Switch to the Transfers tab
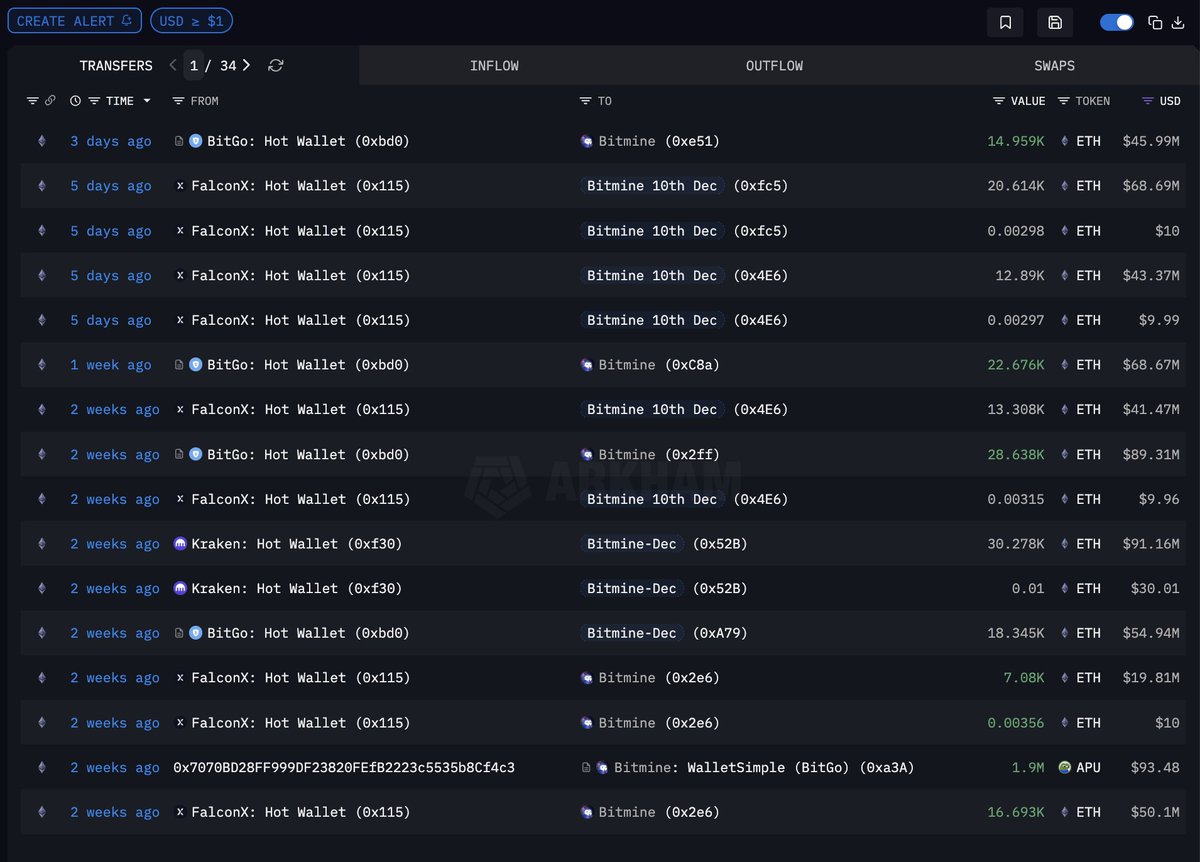The image size is (1200, 862). tap(116, 65)
